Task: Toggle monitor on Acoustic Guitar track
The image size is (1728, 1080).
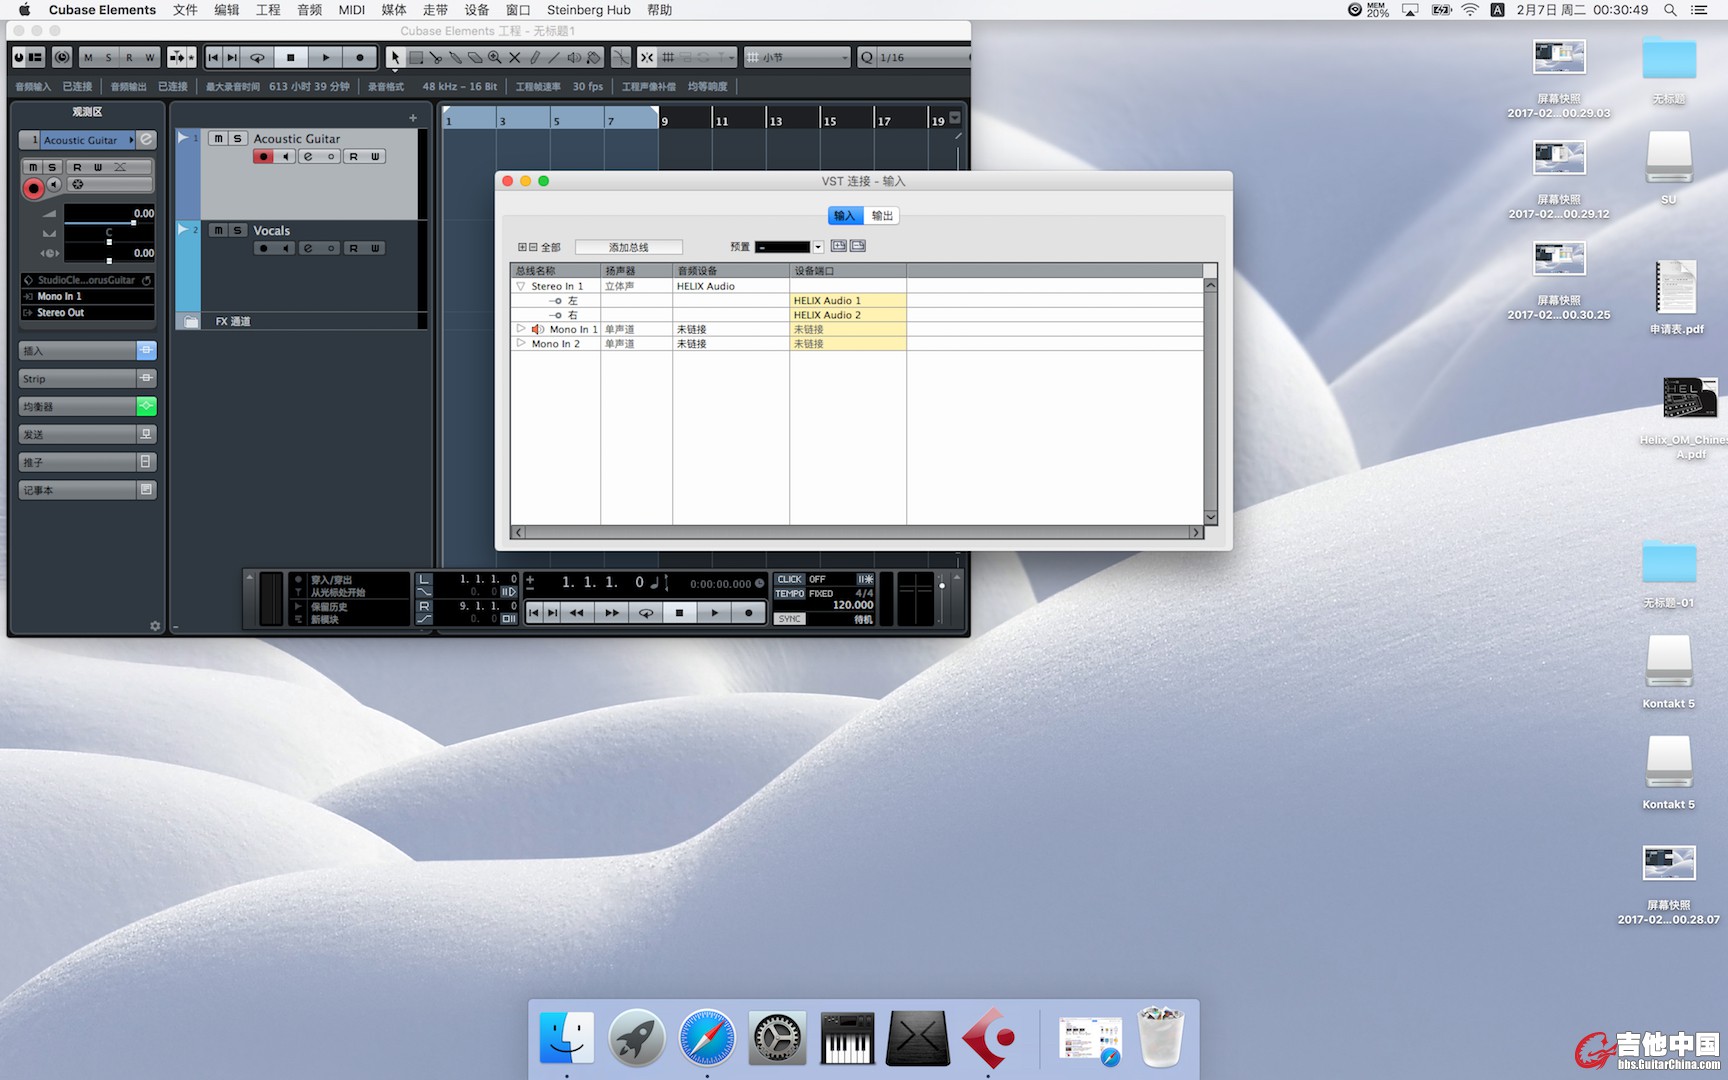Action: 286,157
